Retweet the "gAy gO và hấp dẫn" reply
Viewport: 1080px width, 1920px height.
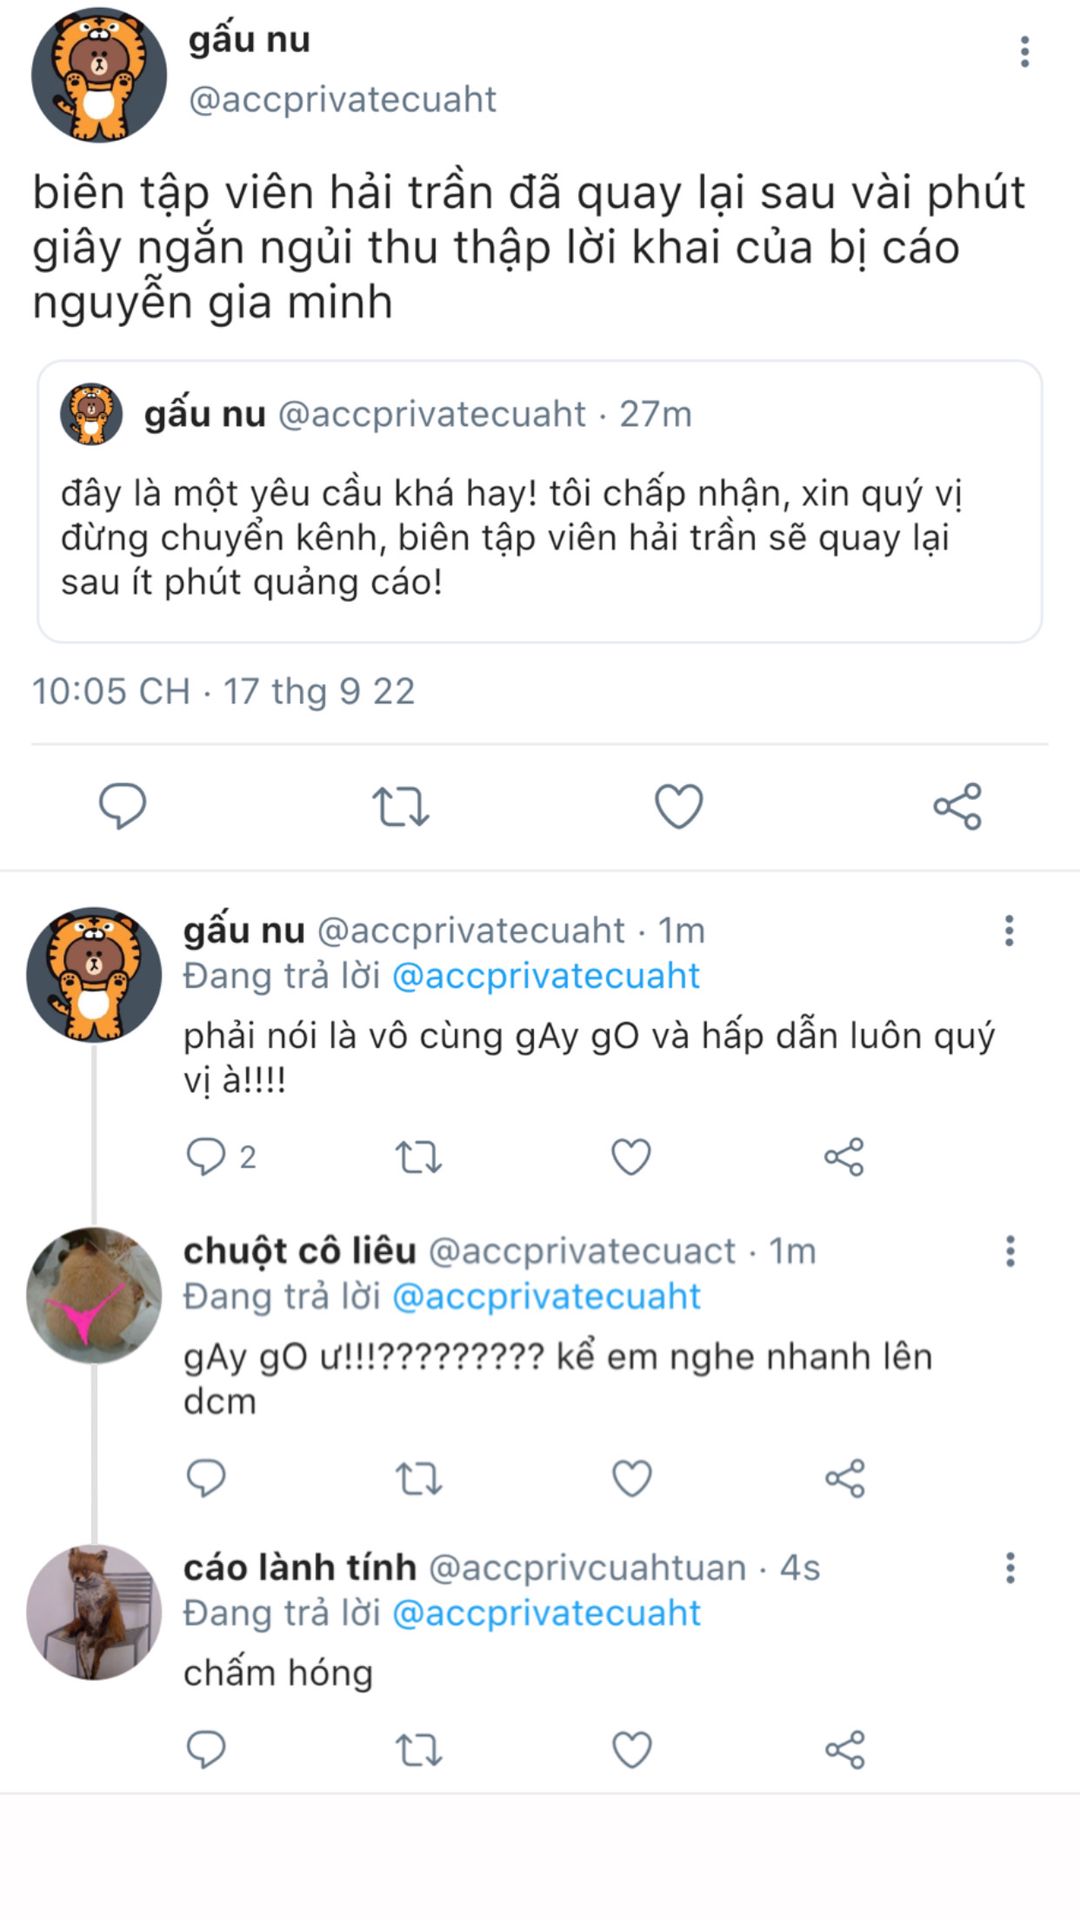point(418,1157)
